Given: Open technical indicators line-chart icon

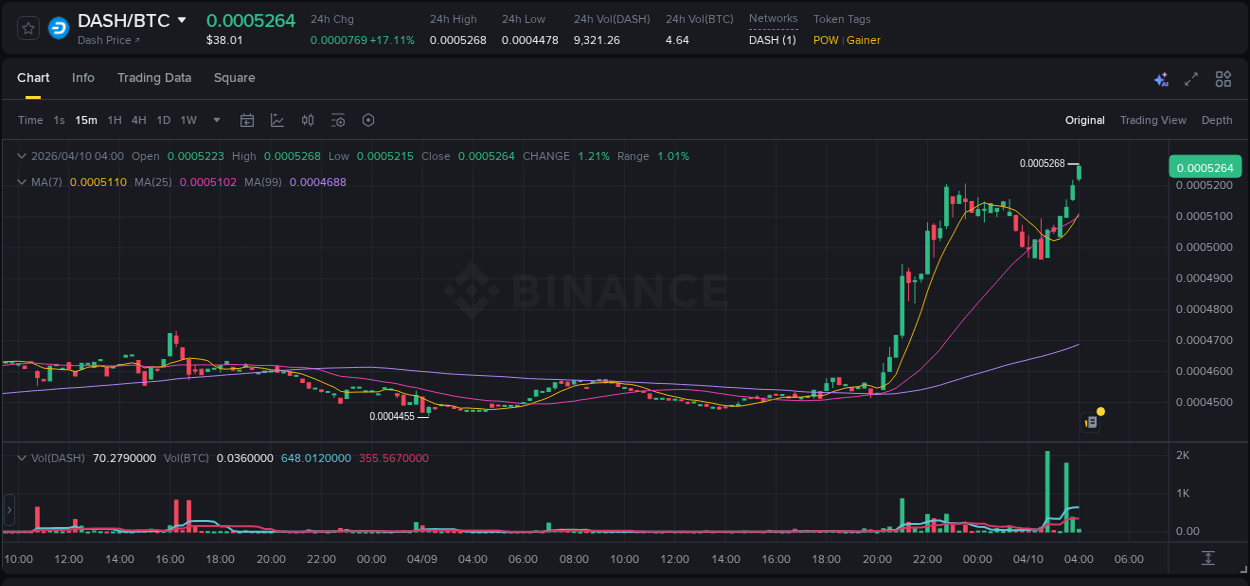Looking at the screenshot, I should click(x=277, y=120).
